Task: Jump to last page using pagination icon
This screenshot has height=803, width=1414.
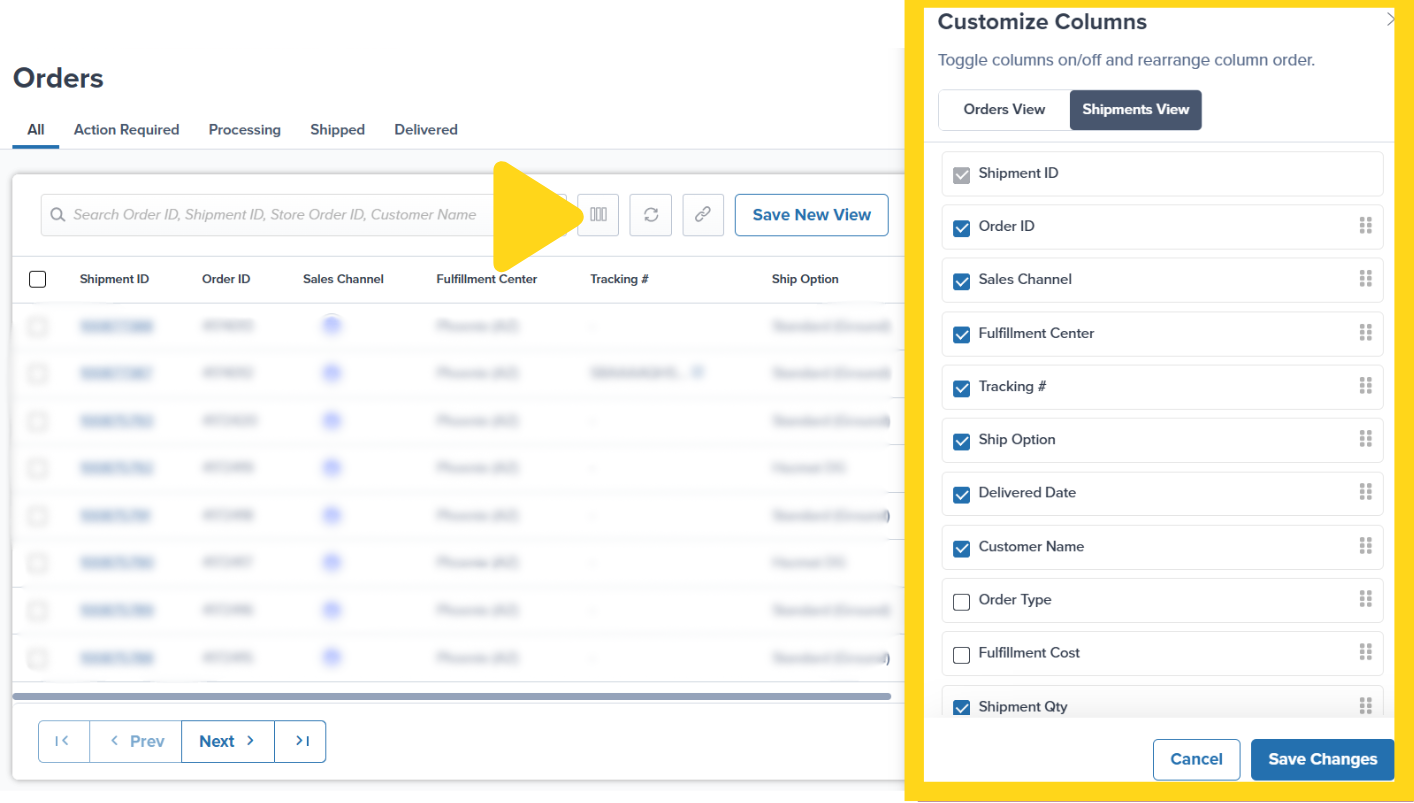Action: click(300, 741)
